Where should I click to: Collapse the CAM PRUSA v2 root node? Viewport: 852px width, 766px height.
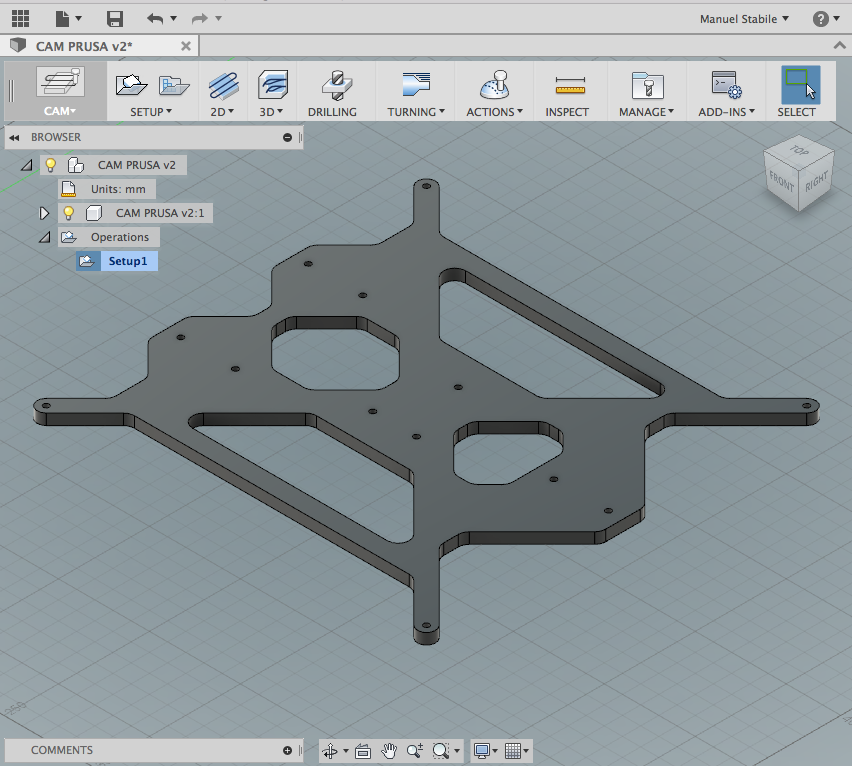click(x=27, y=165)
